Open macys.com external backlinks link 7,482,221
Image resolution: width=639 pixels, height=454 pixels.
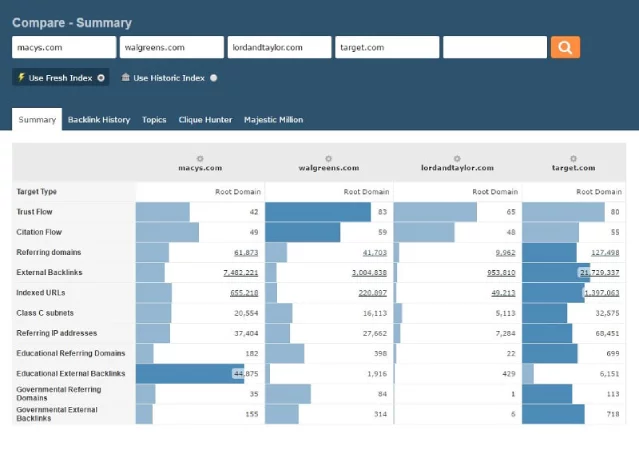pos(241,273)
